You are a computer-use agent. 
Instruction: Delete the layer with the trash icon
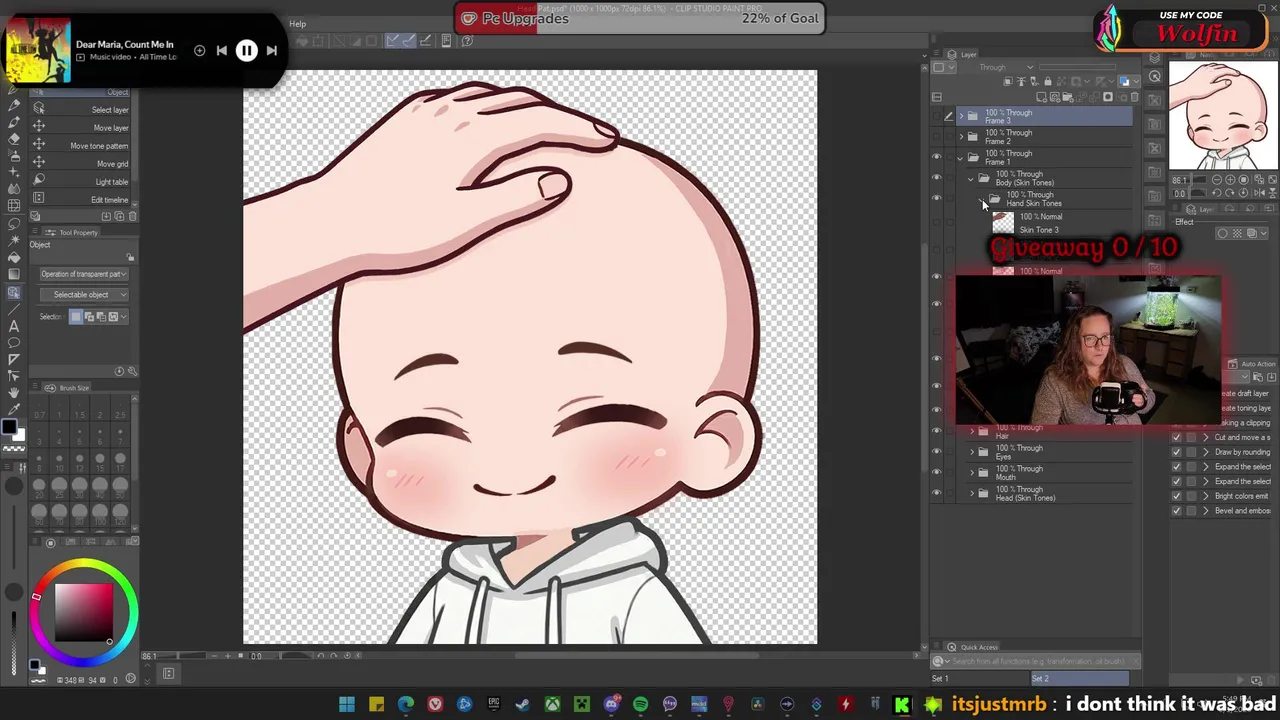[1134, 97]
